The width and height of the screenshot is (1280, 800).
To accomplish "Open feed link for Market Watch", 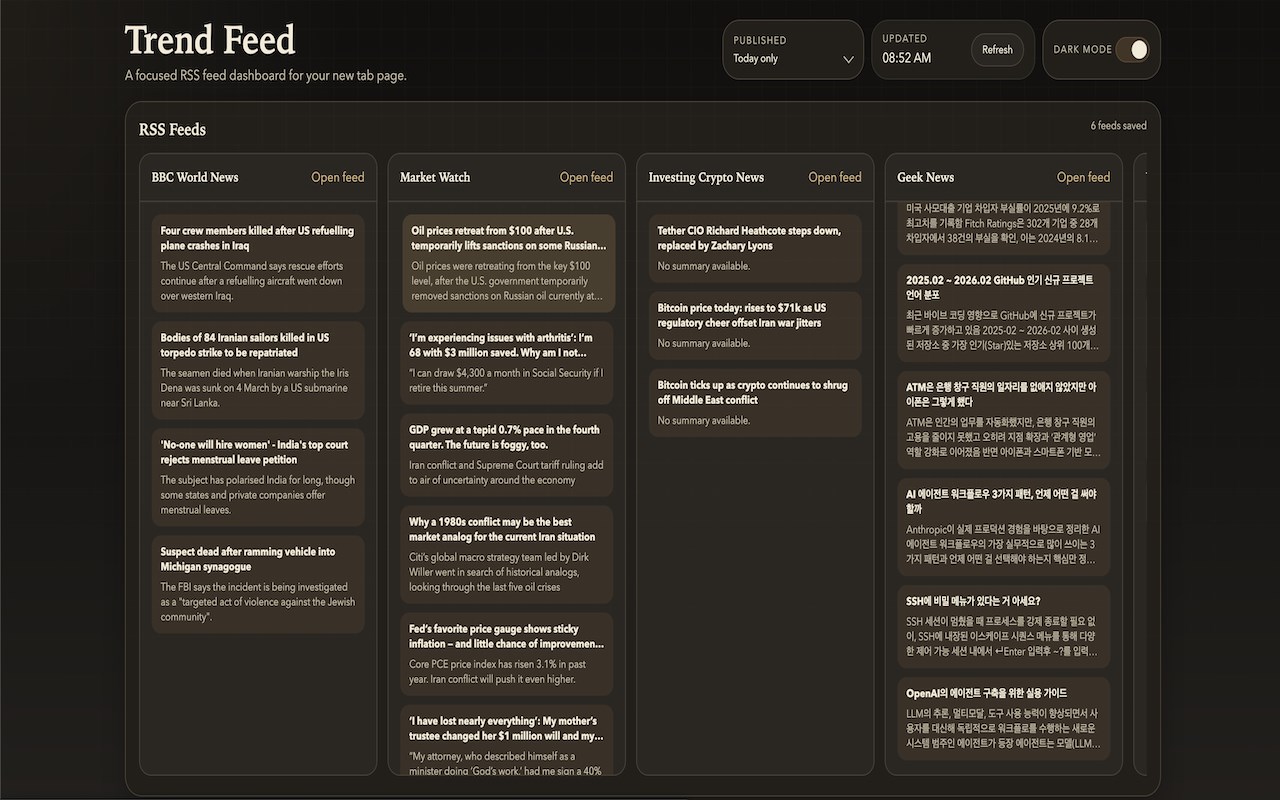I will point(586,177).
